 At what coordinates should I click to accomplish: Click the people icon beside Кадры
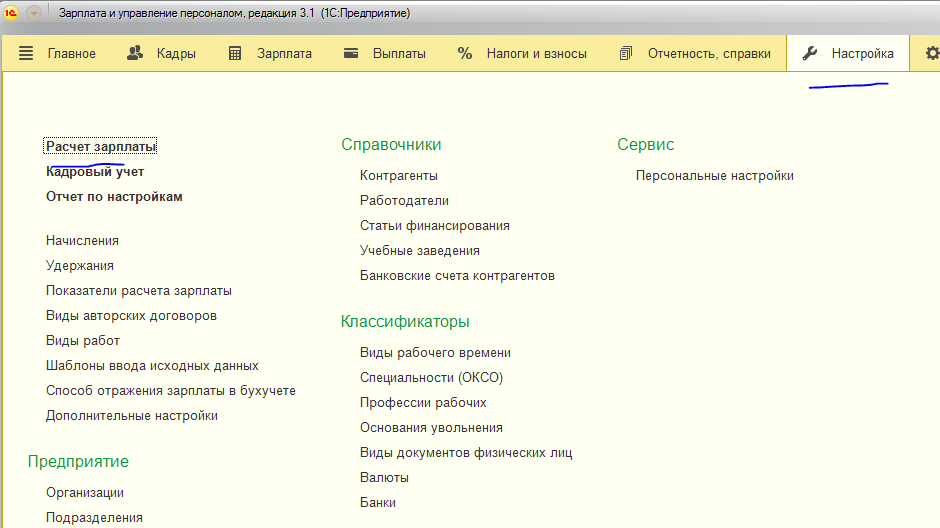[x=135, y=53]
